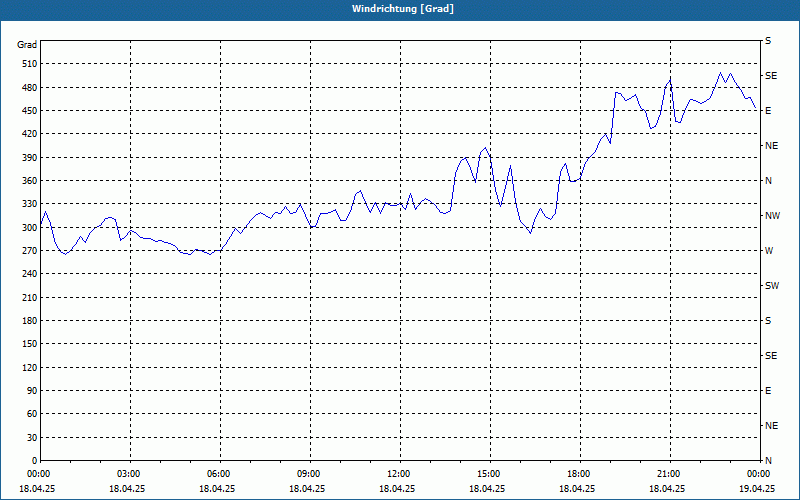Click the SE compass label beside 480
800x500 pixels.
[771, 76]
